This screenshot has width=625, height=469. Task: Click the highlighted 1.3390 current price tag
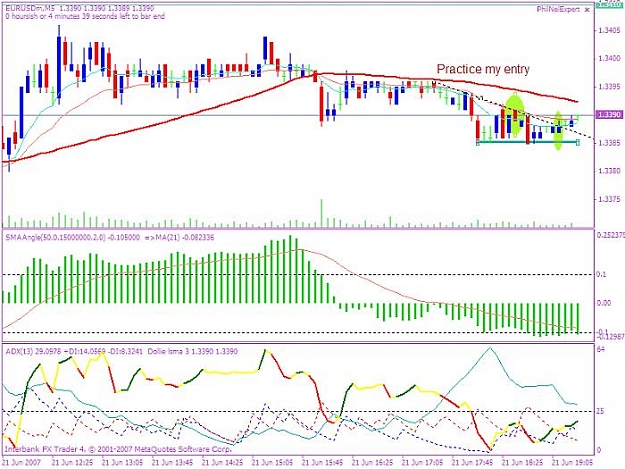click(x=609, y=115)
